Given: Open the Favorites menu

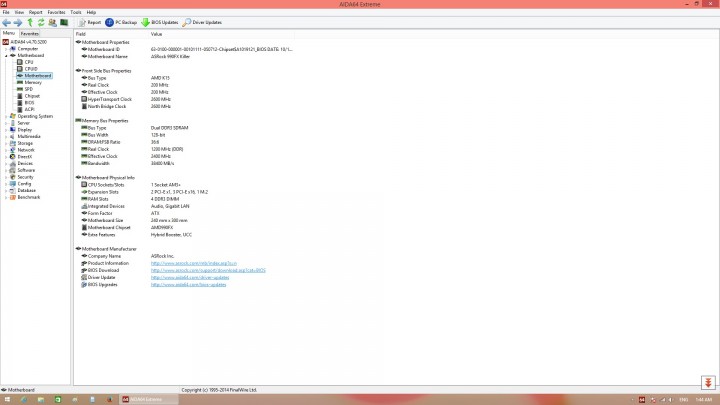Looking at the screenshot, I should [56, 12].
